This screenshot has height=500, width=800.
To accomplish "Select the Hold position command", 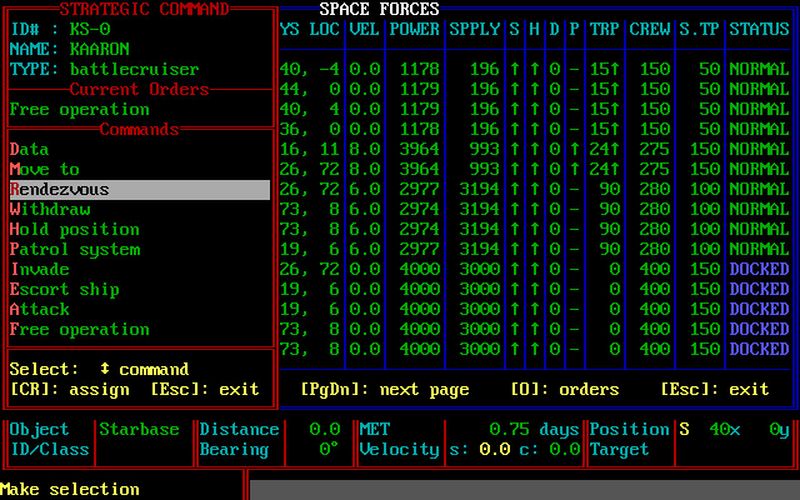I will [x=74, y=229].
